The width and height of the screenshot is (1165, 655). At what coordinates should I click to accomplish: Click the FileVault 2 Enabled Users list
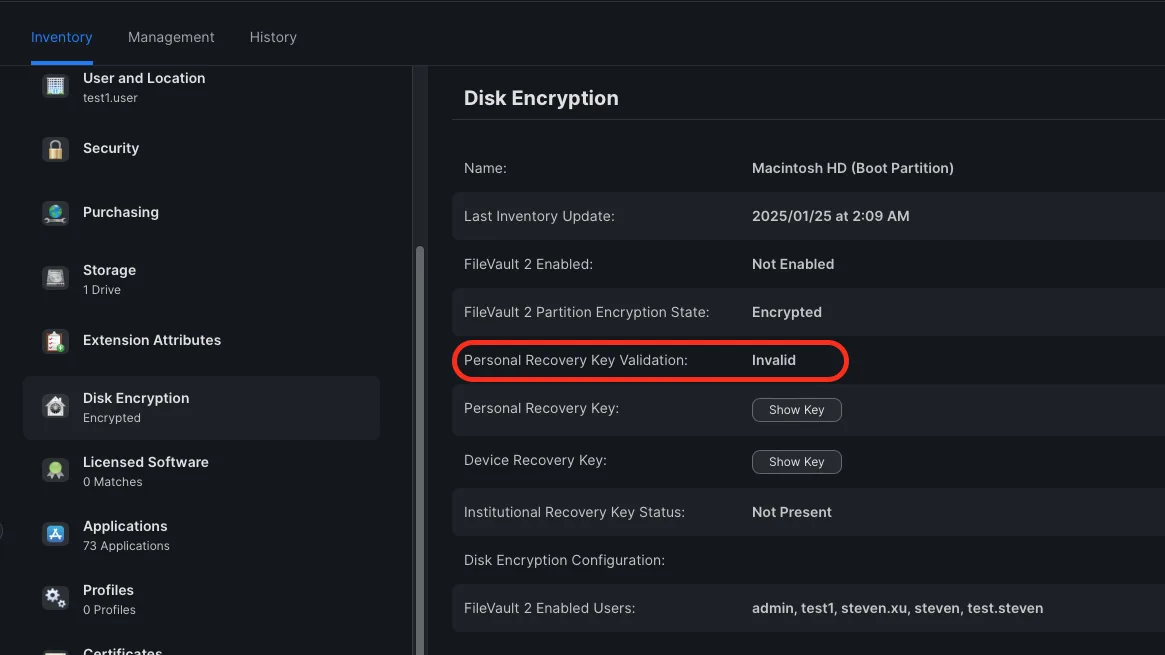898,608
